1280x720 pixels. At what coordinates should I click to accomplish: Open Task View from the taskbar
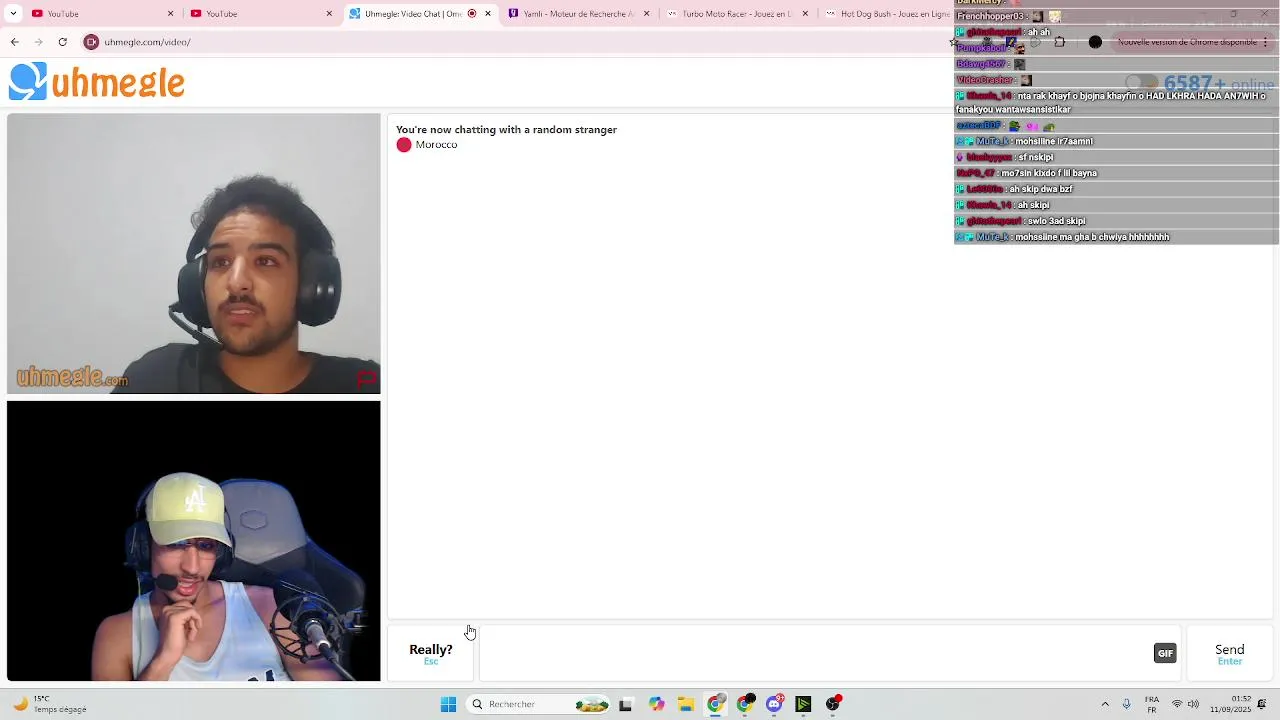(626, 704)
